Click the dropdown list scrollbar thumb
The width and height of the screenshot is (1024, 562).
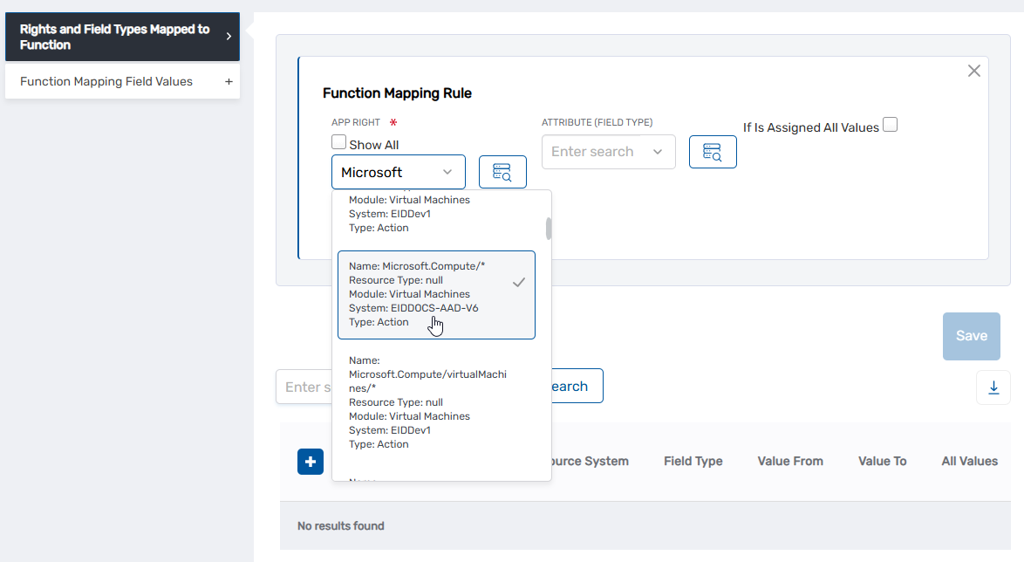click(x=549, y=228)
